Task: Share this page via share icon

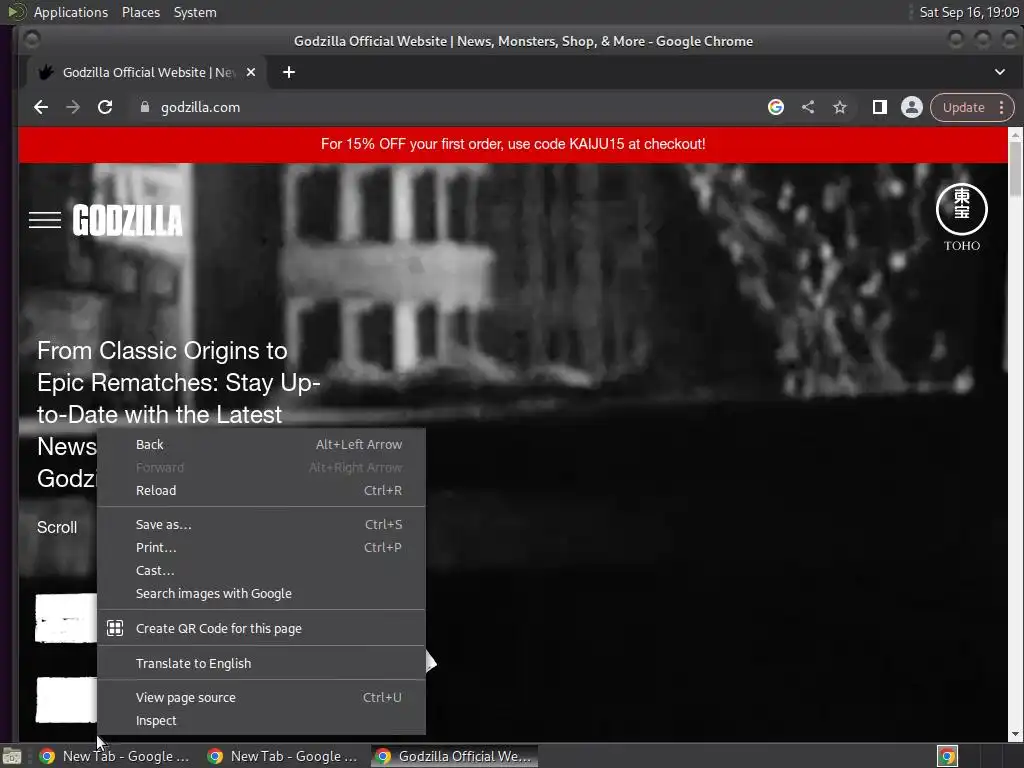Action: 808,107
